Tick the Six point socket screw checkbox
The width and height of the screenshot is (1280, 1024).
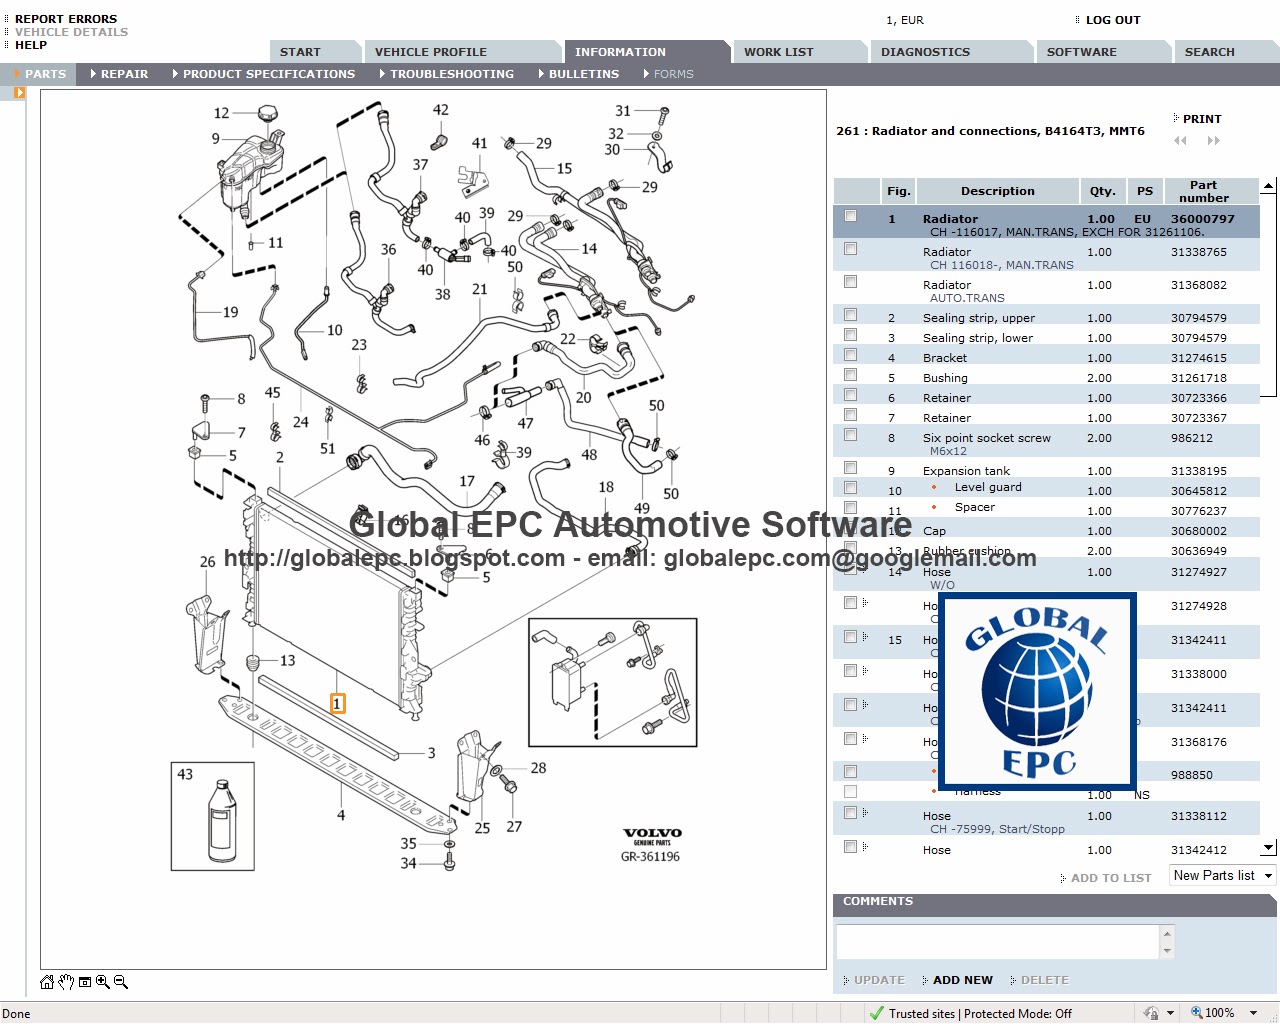pyautogui.click(x=850, y=435)
